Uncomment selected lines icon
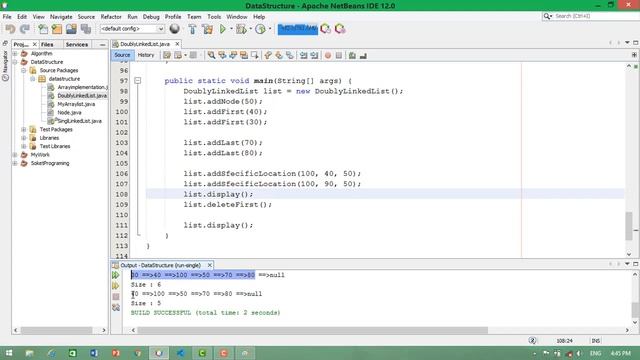 click(363, 55)
